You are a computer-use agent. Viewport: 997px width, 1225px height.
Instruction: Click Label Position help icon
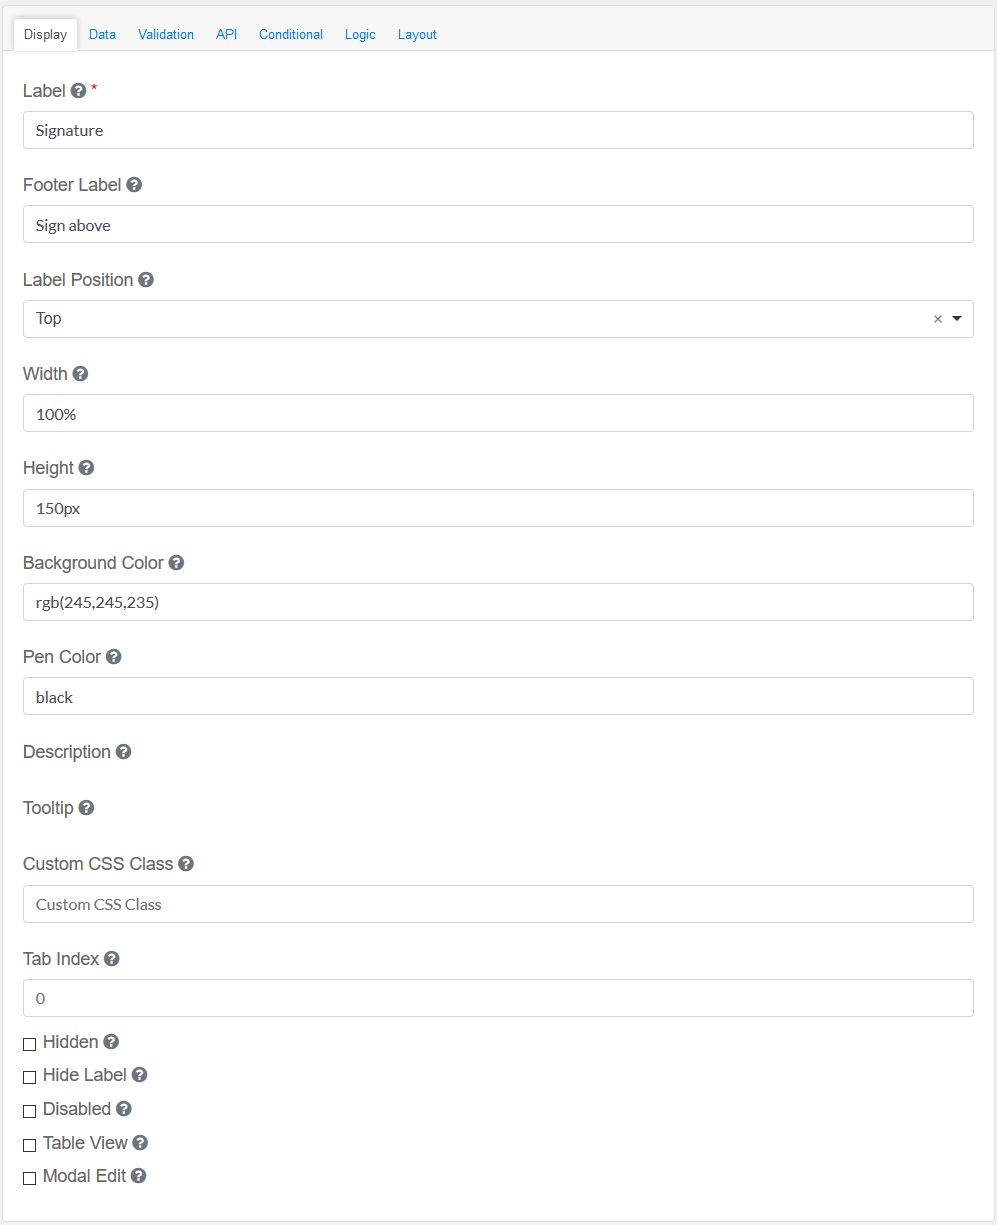pos(146,280)
